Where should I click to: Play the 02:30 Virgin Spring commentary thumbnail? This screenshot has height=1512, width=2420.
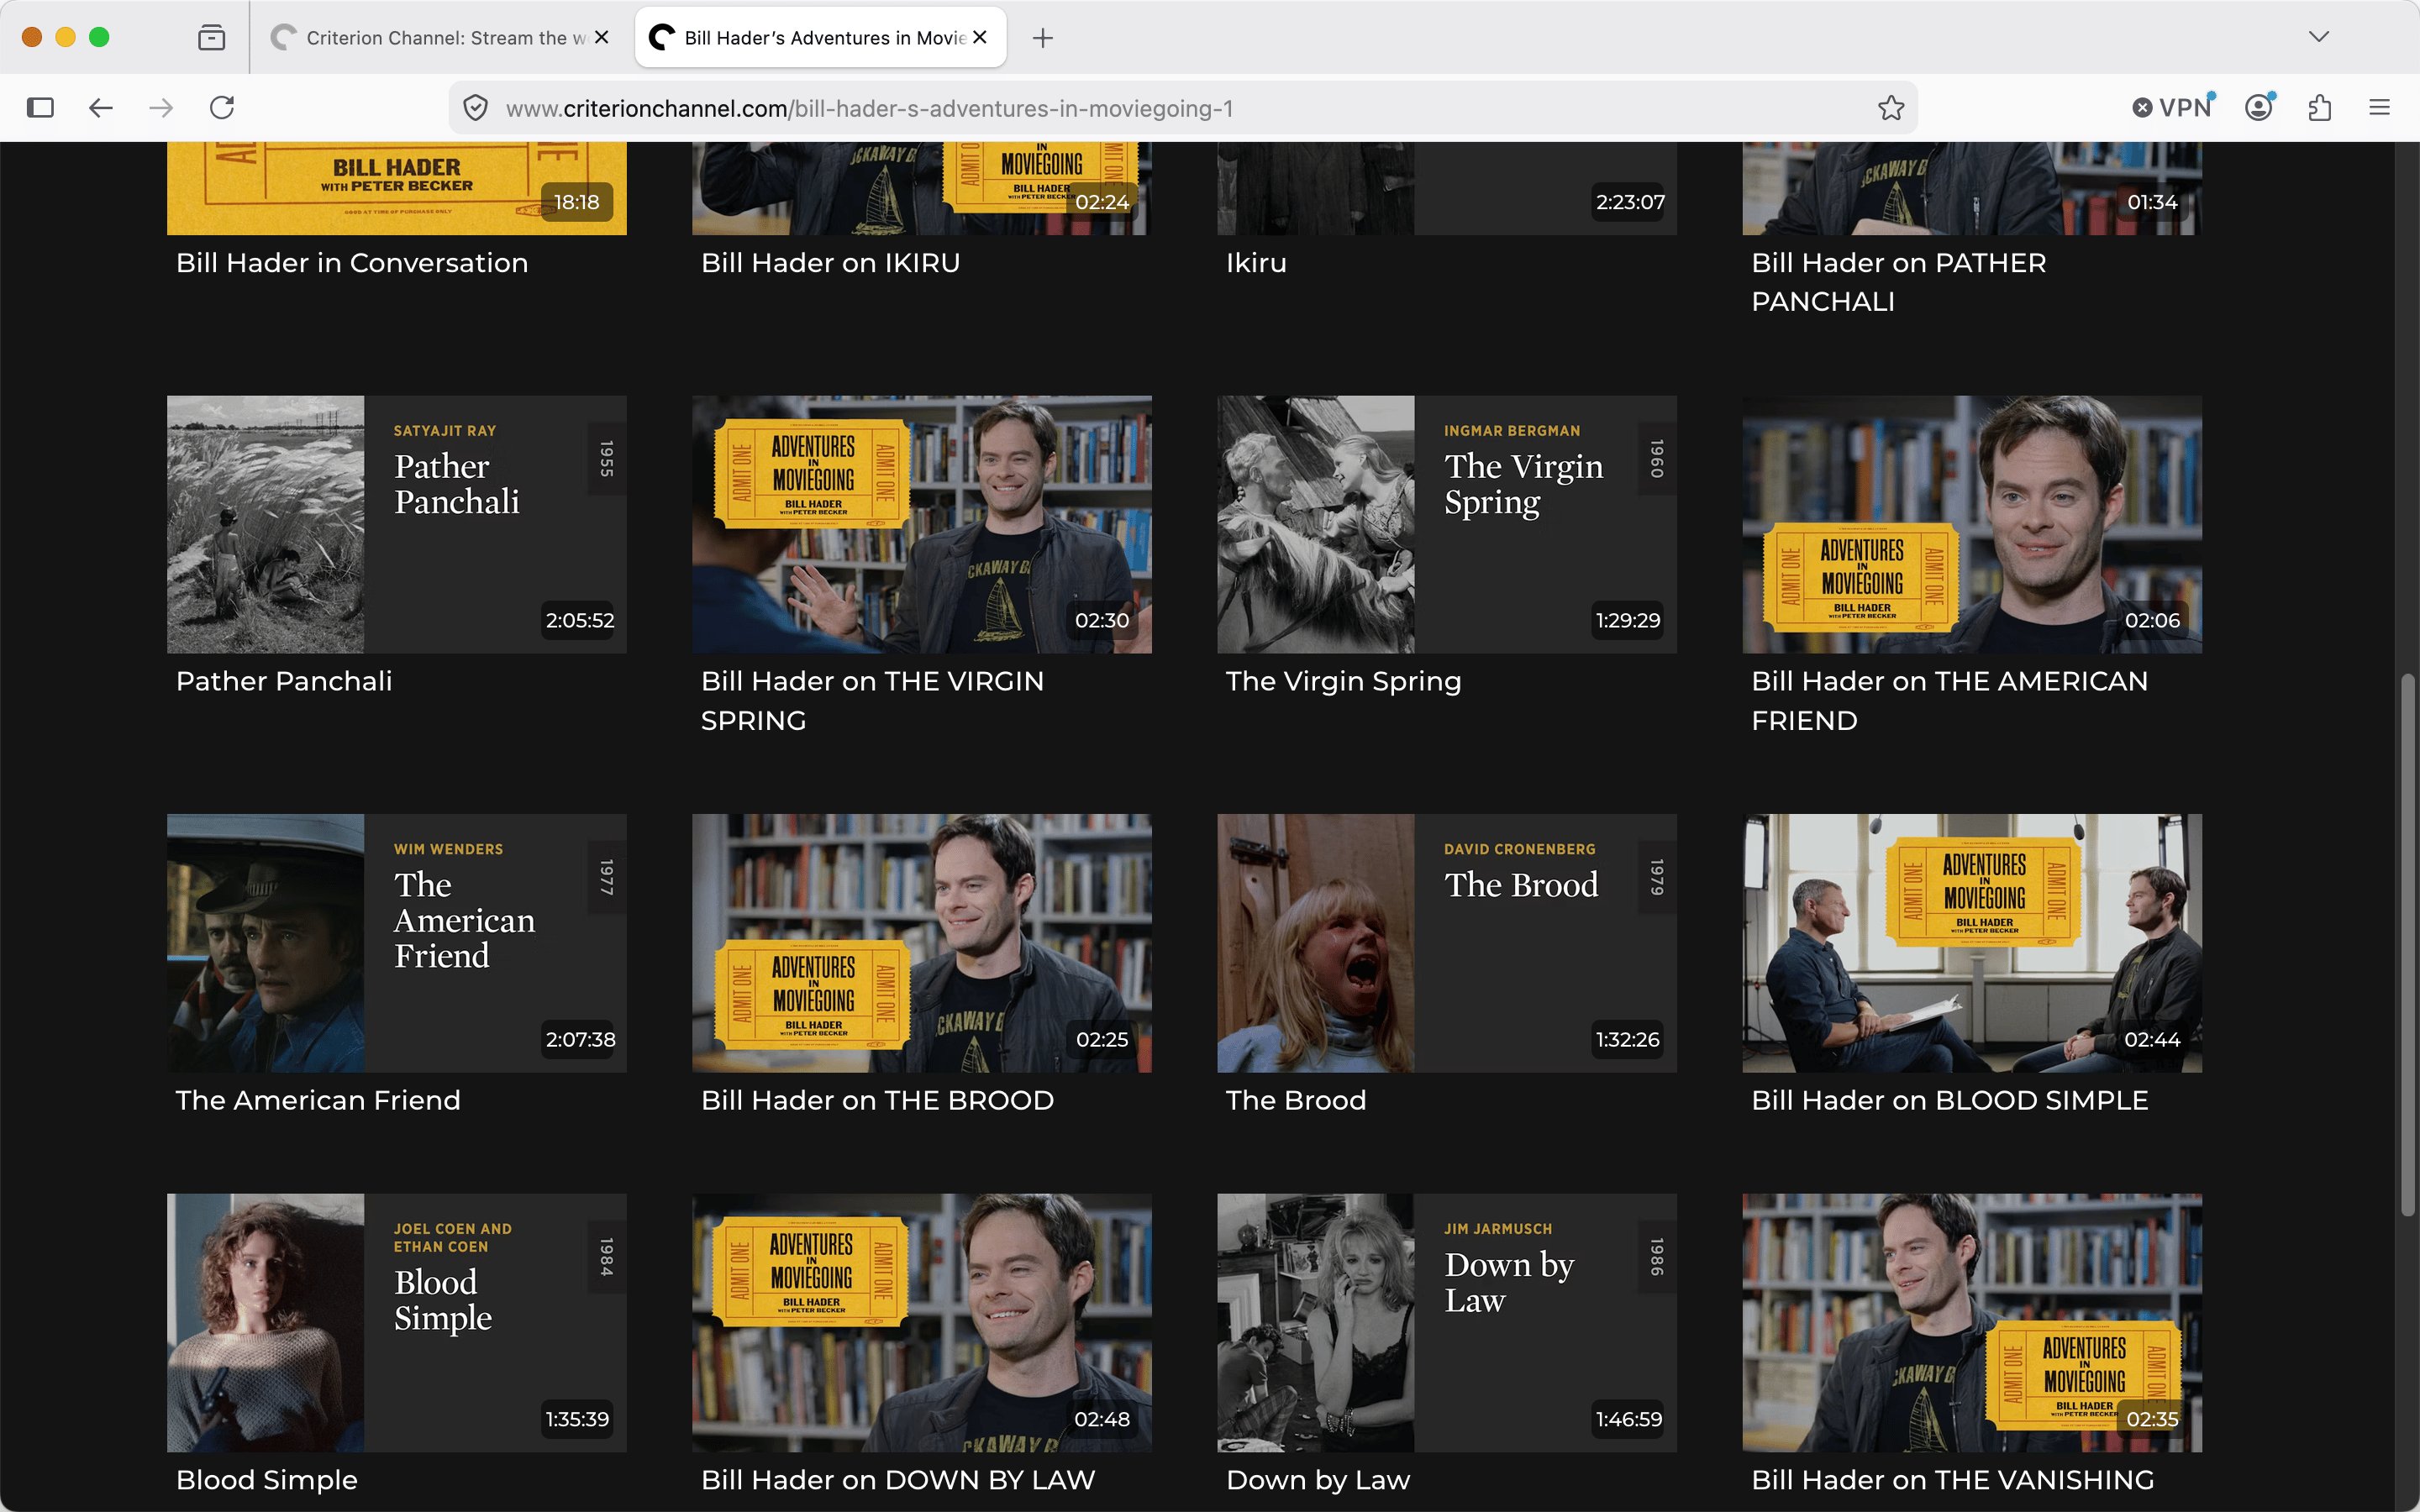tap(922, 525)
